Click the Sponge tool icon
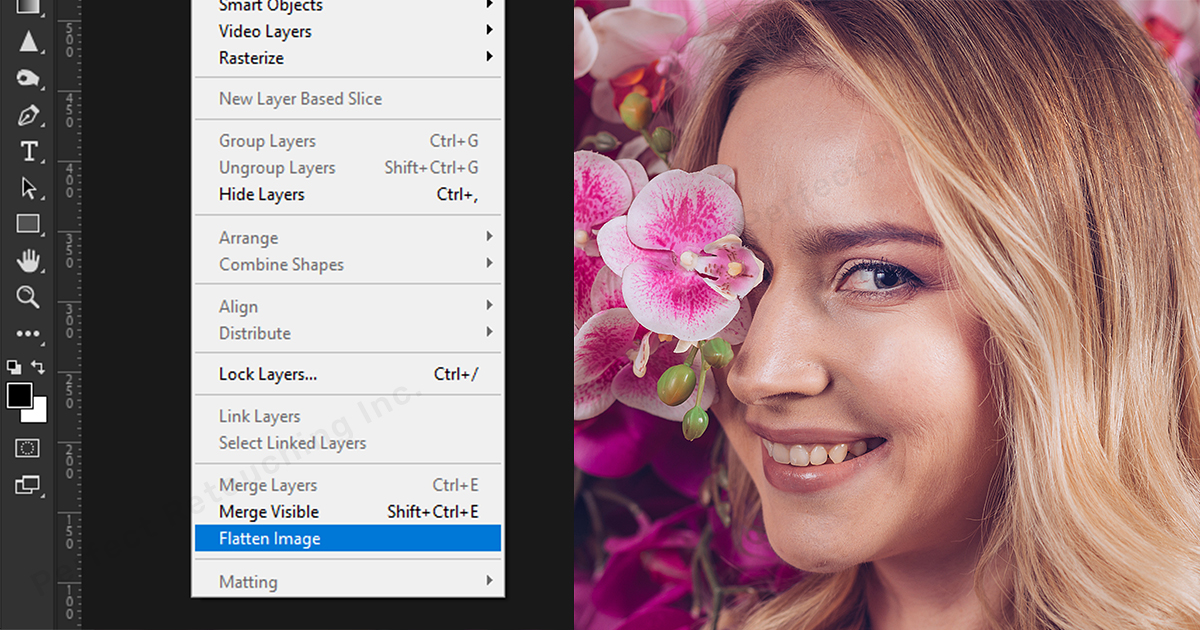Image resolution: width=1200 pixels, height=630 pixels. (28, 78)
